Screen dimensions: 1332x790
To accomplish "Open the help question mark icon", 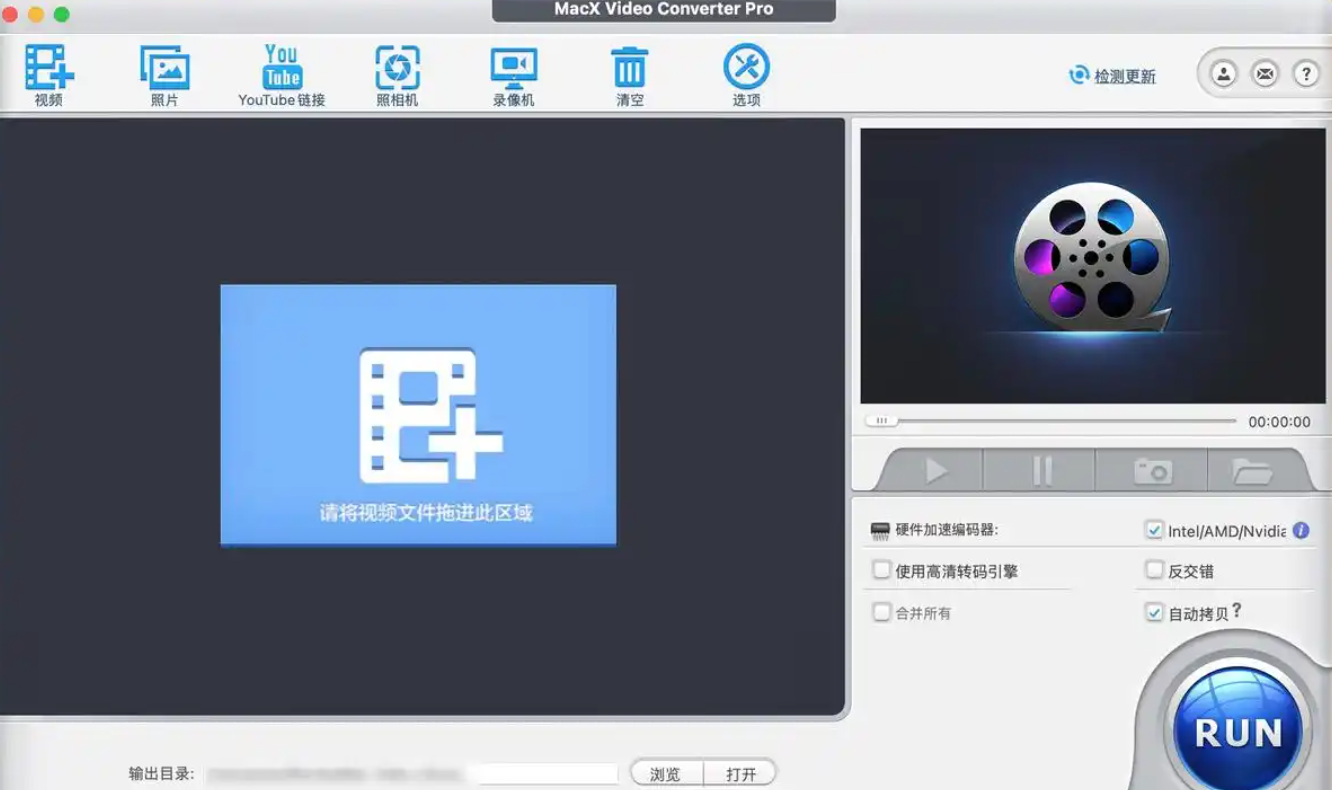I will click(x=1305, y=74).
